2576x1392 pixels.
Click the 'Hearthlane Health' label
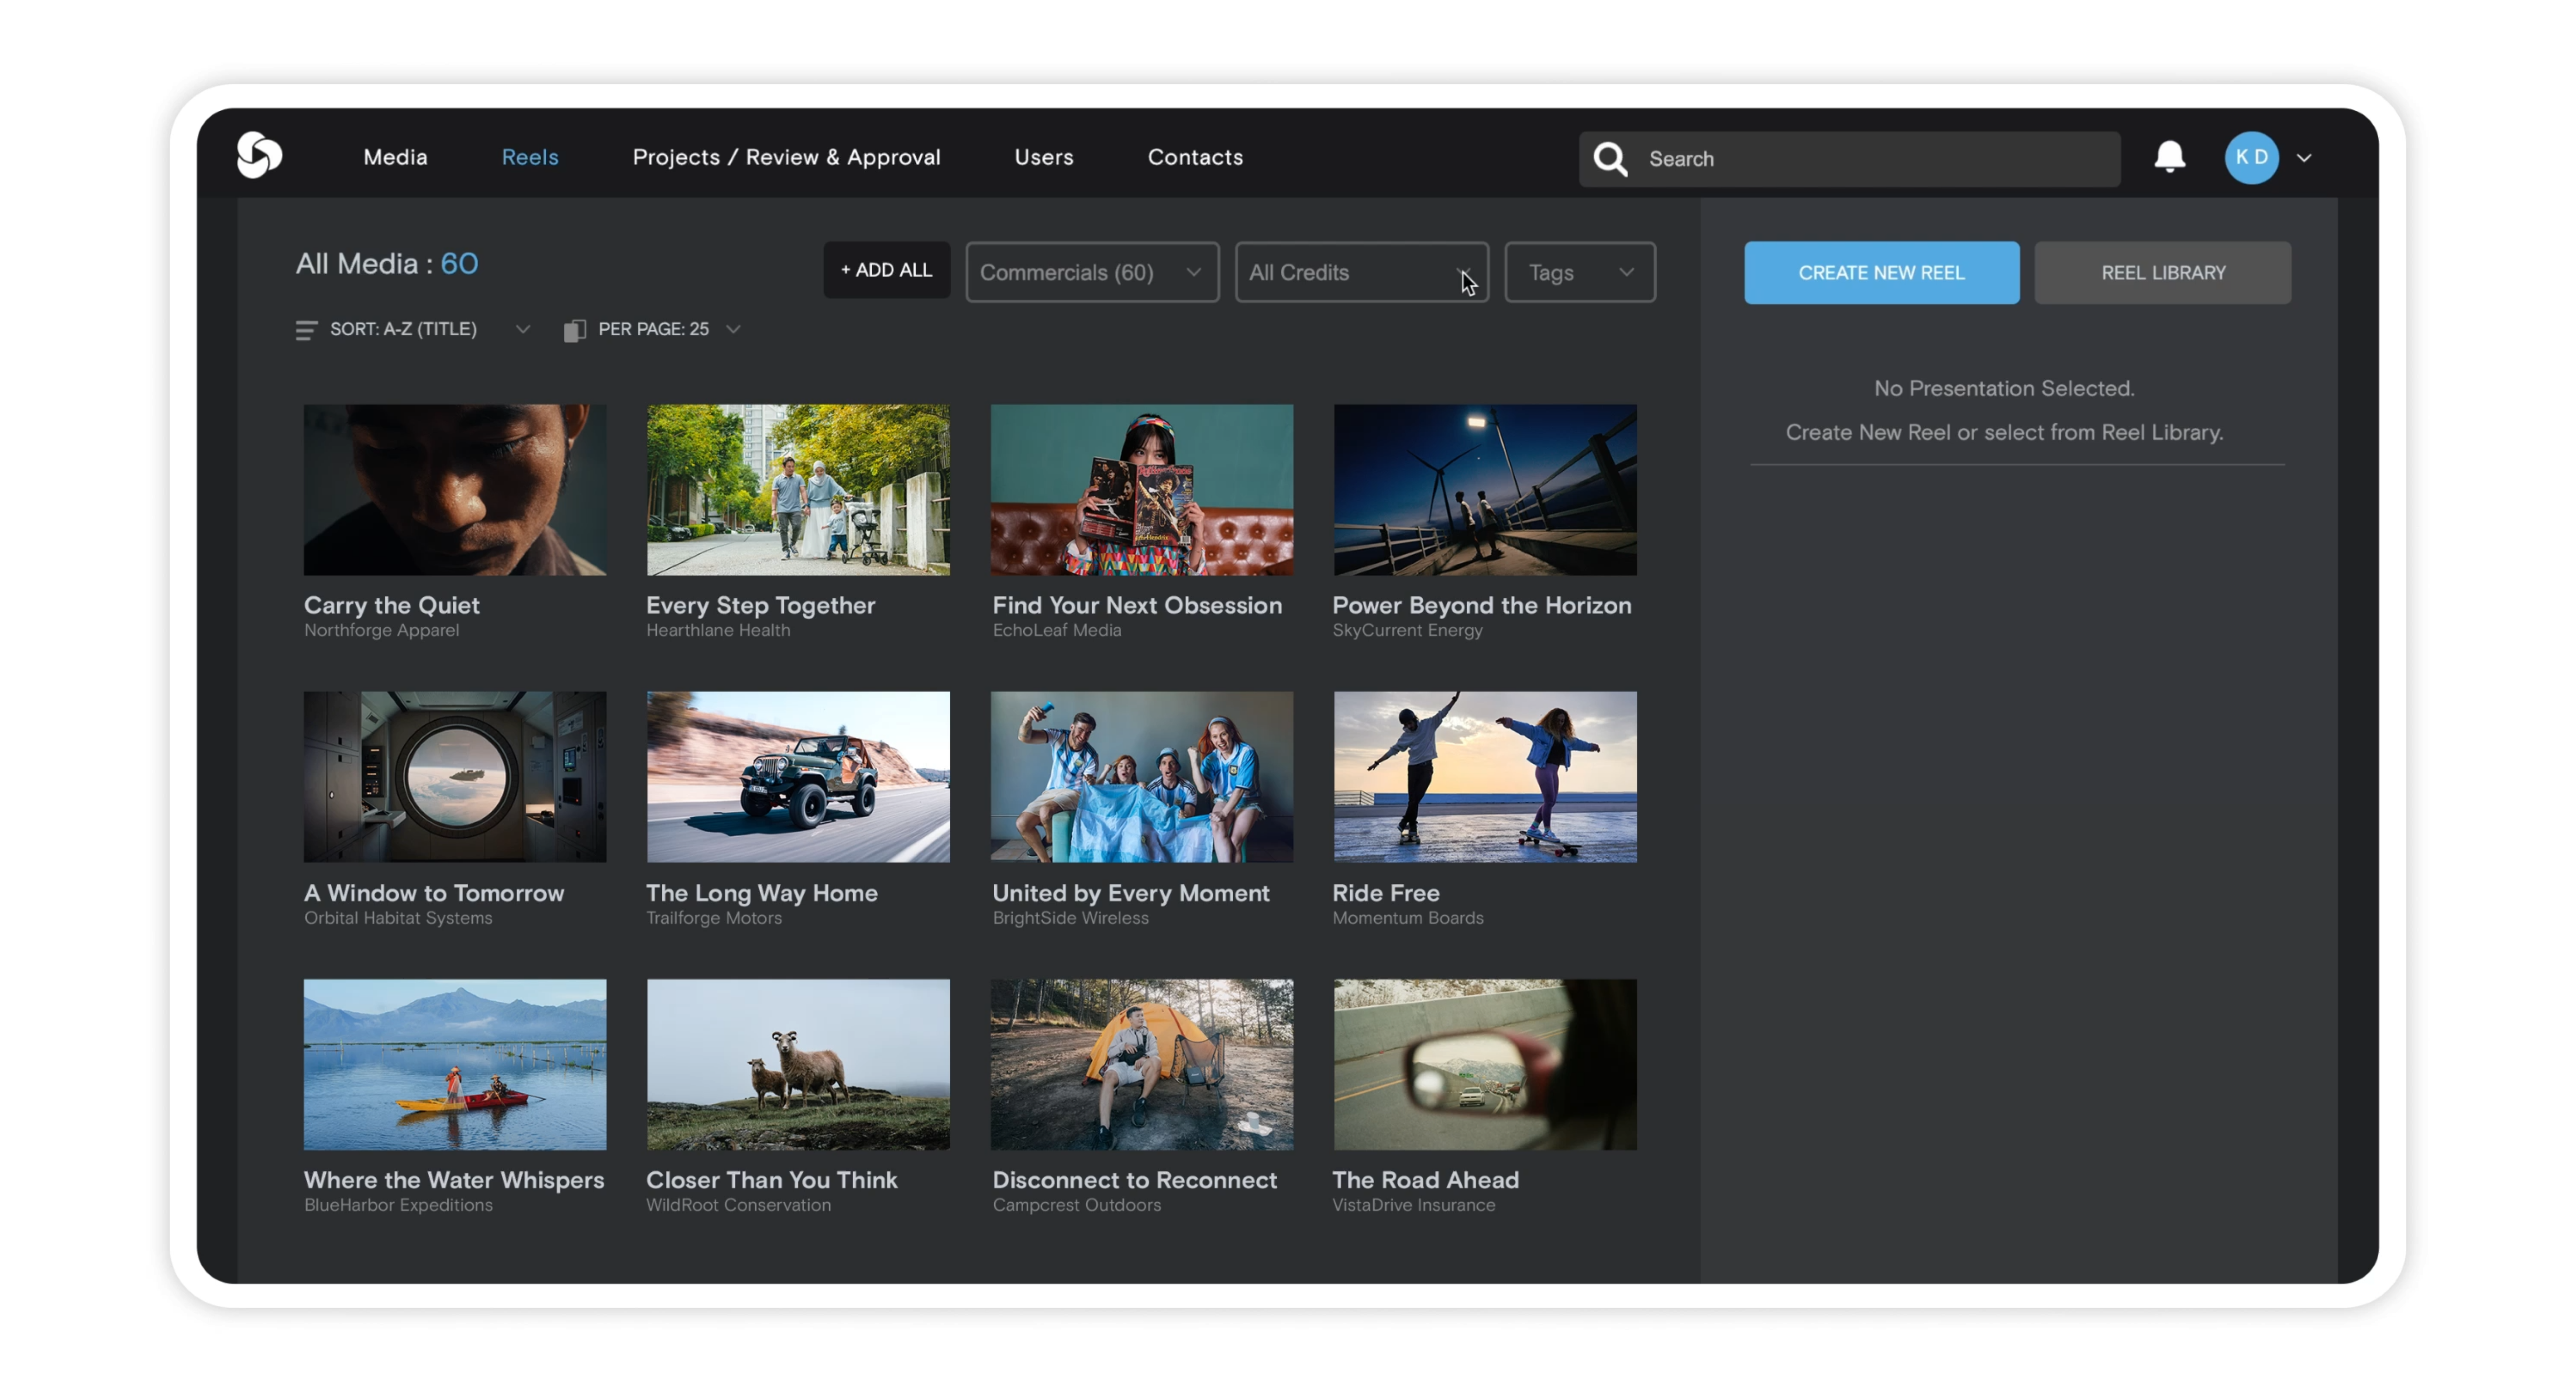click(x=718, y=630)
